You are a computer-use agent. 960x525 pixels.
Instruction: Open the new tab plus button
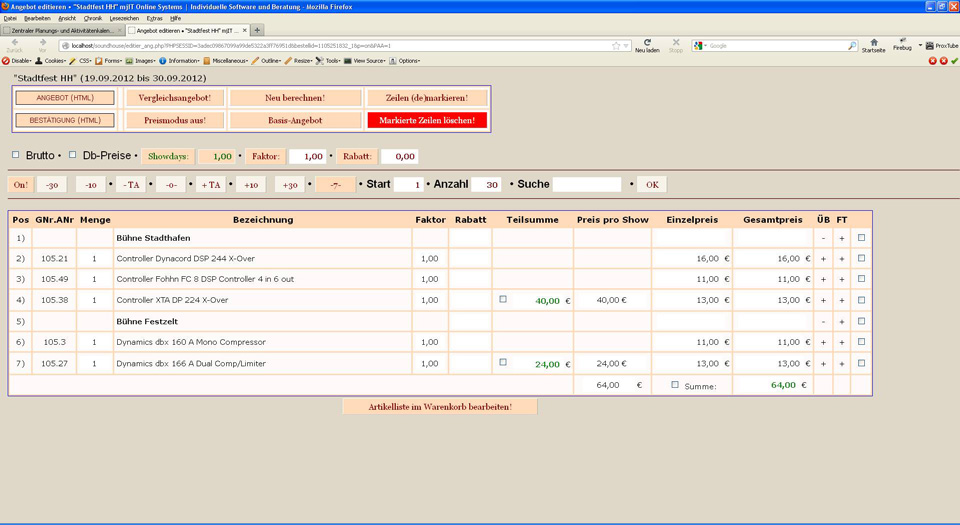pos(257,30)
